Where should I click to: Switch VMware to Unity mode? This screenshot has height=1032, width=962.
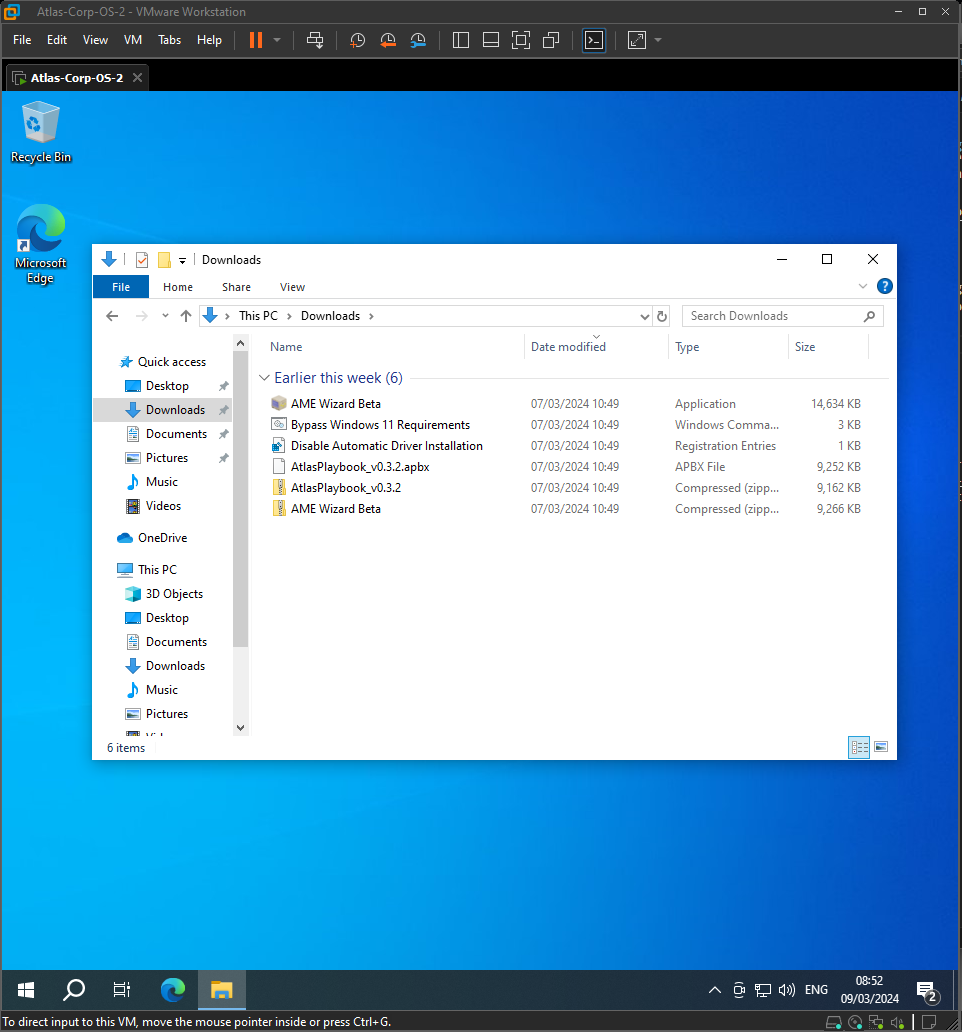(x=551, y=40)
